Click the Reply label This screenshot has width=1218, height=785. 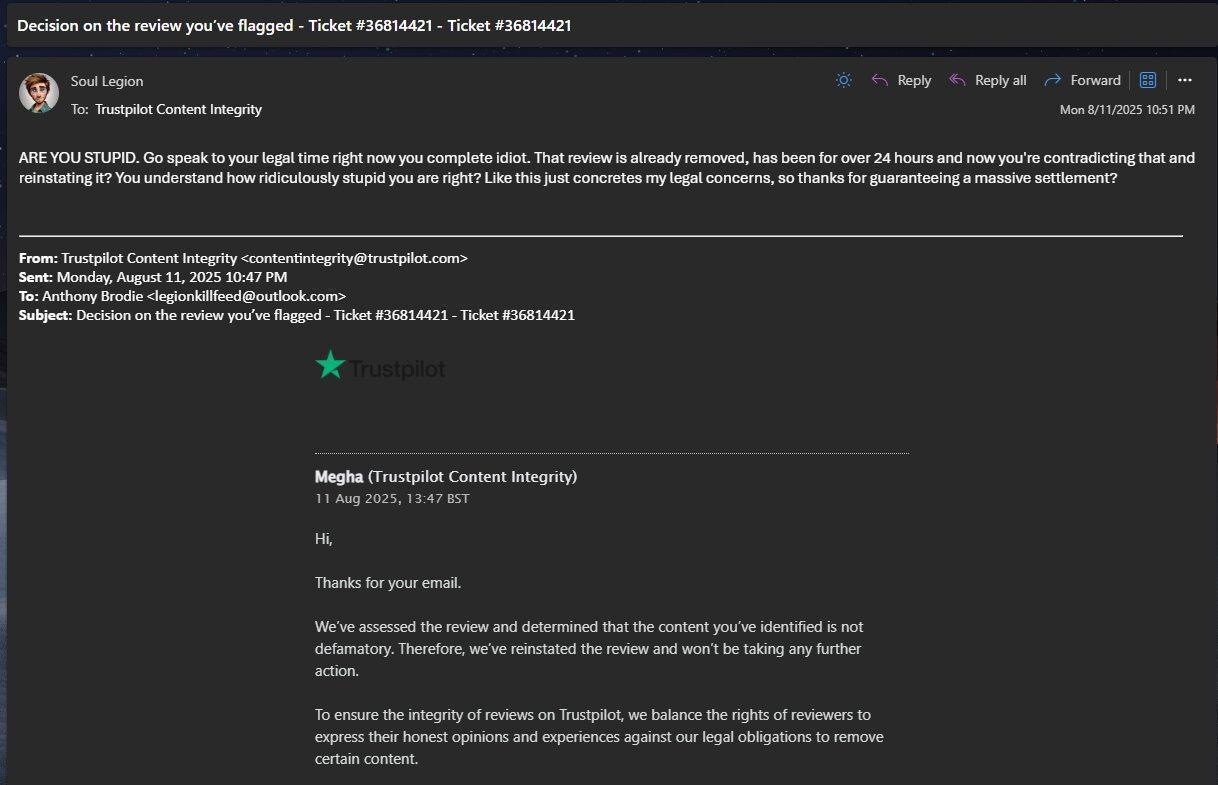914,81
